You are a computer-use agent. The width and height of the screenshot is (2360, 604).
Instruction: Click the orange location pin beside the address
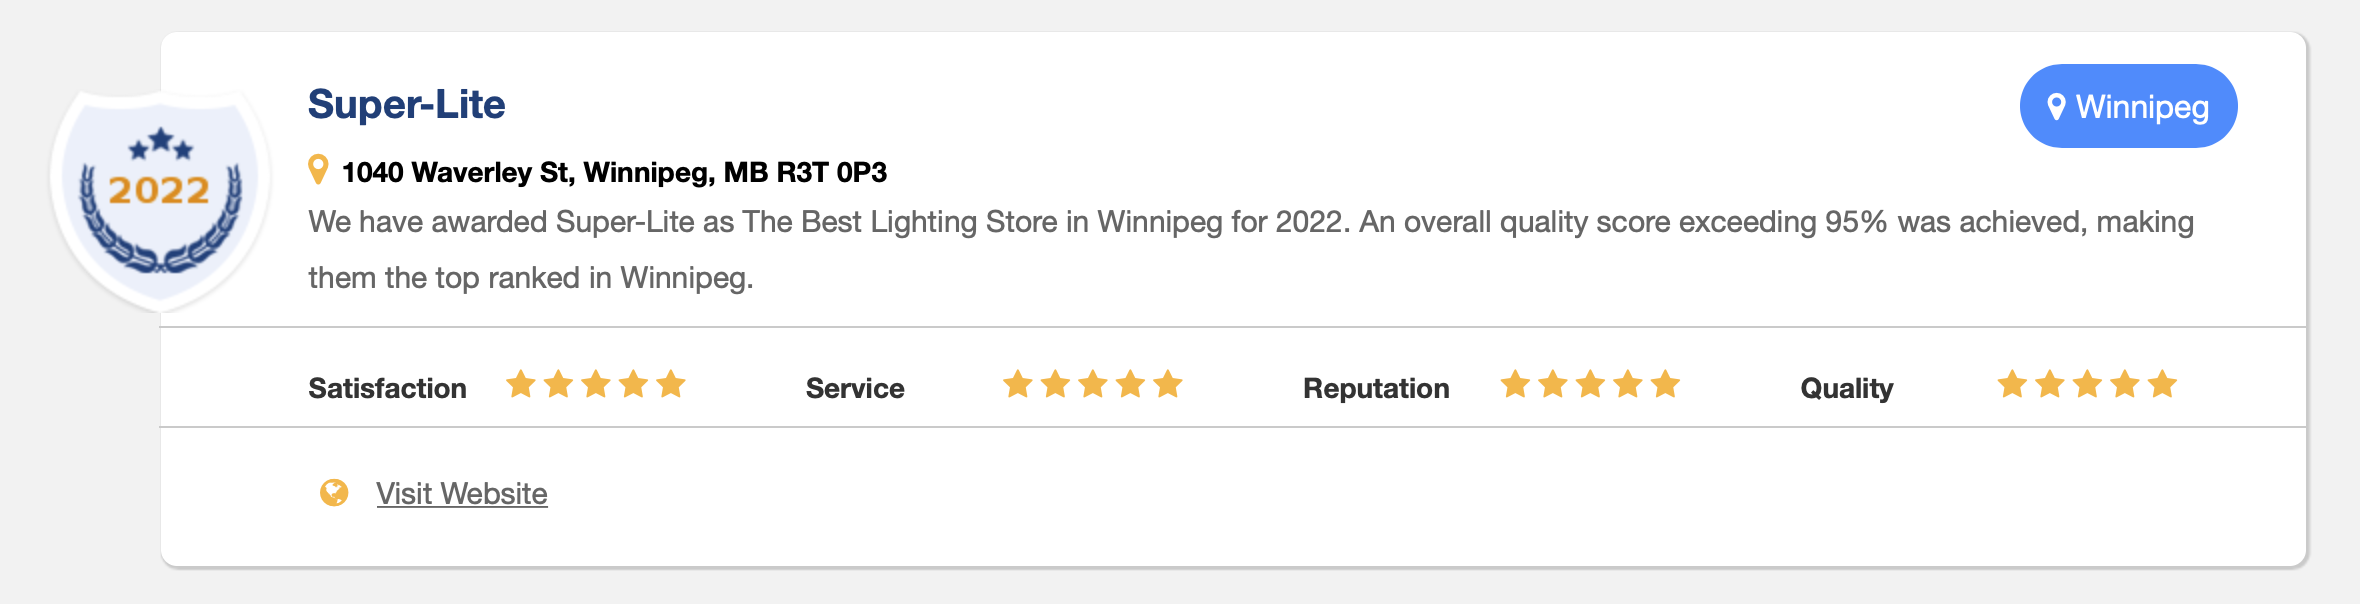pyautogui.click(x=318, y=170)
